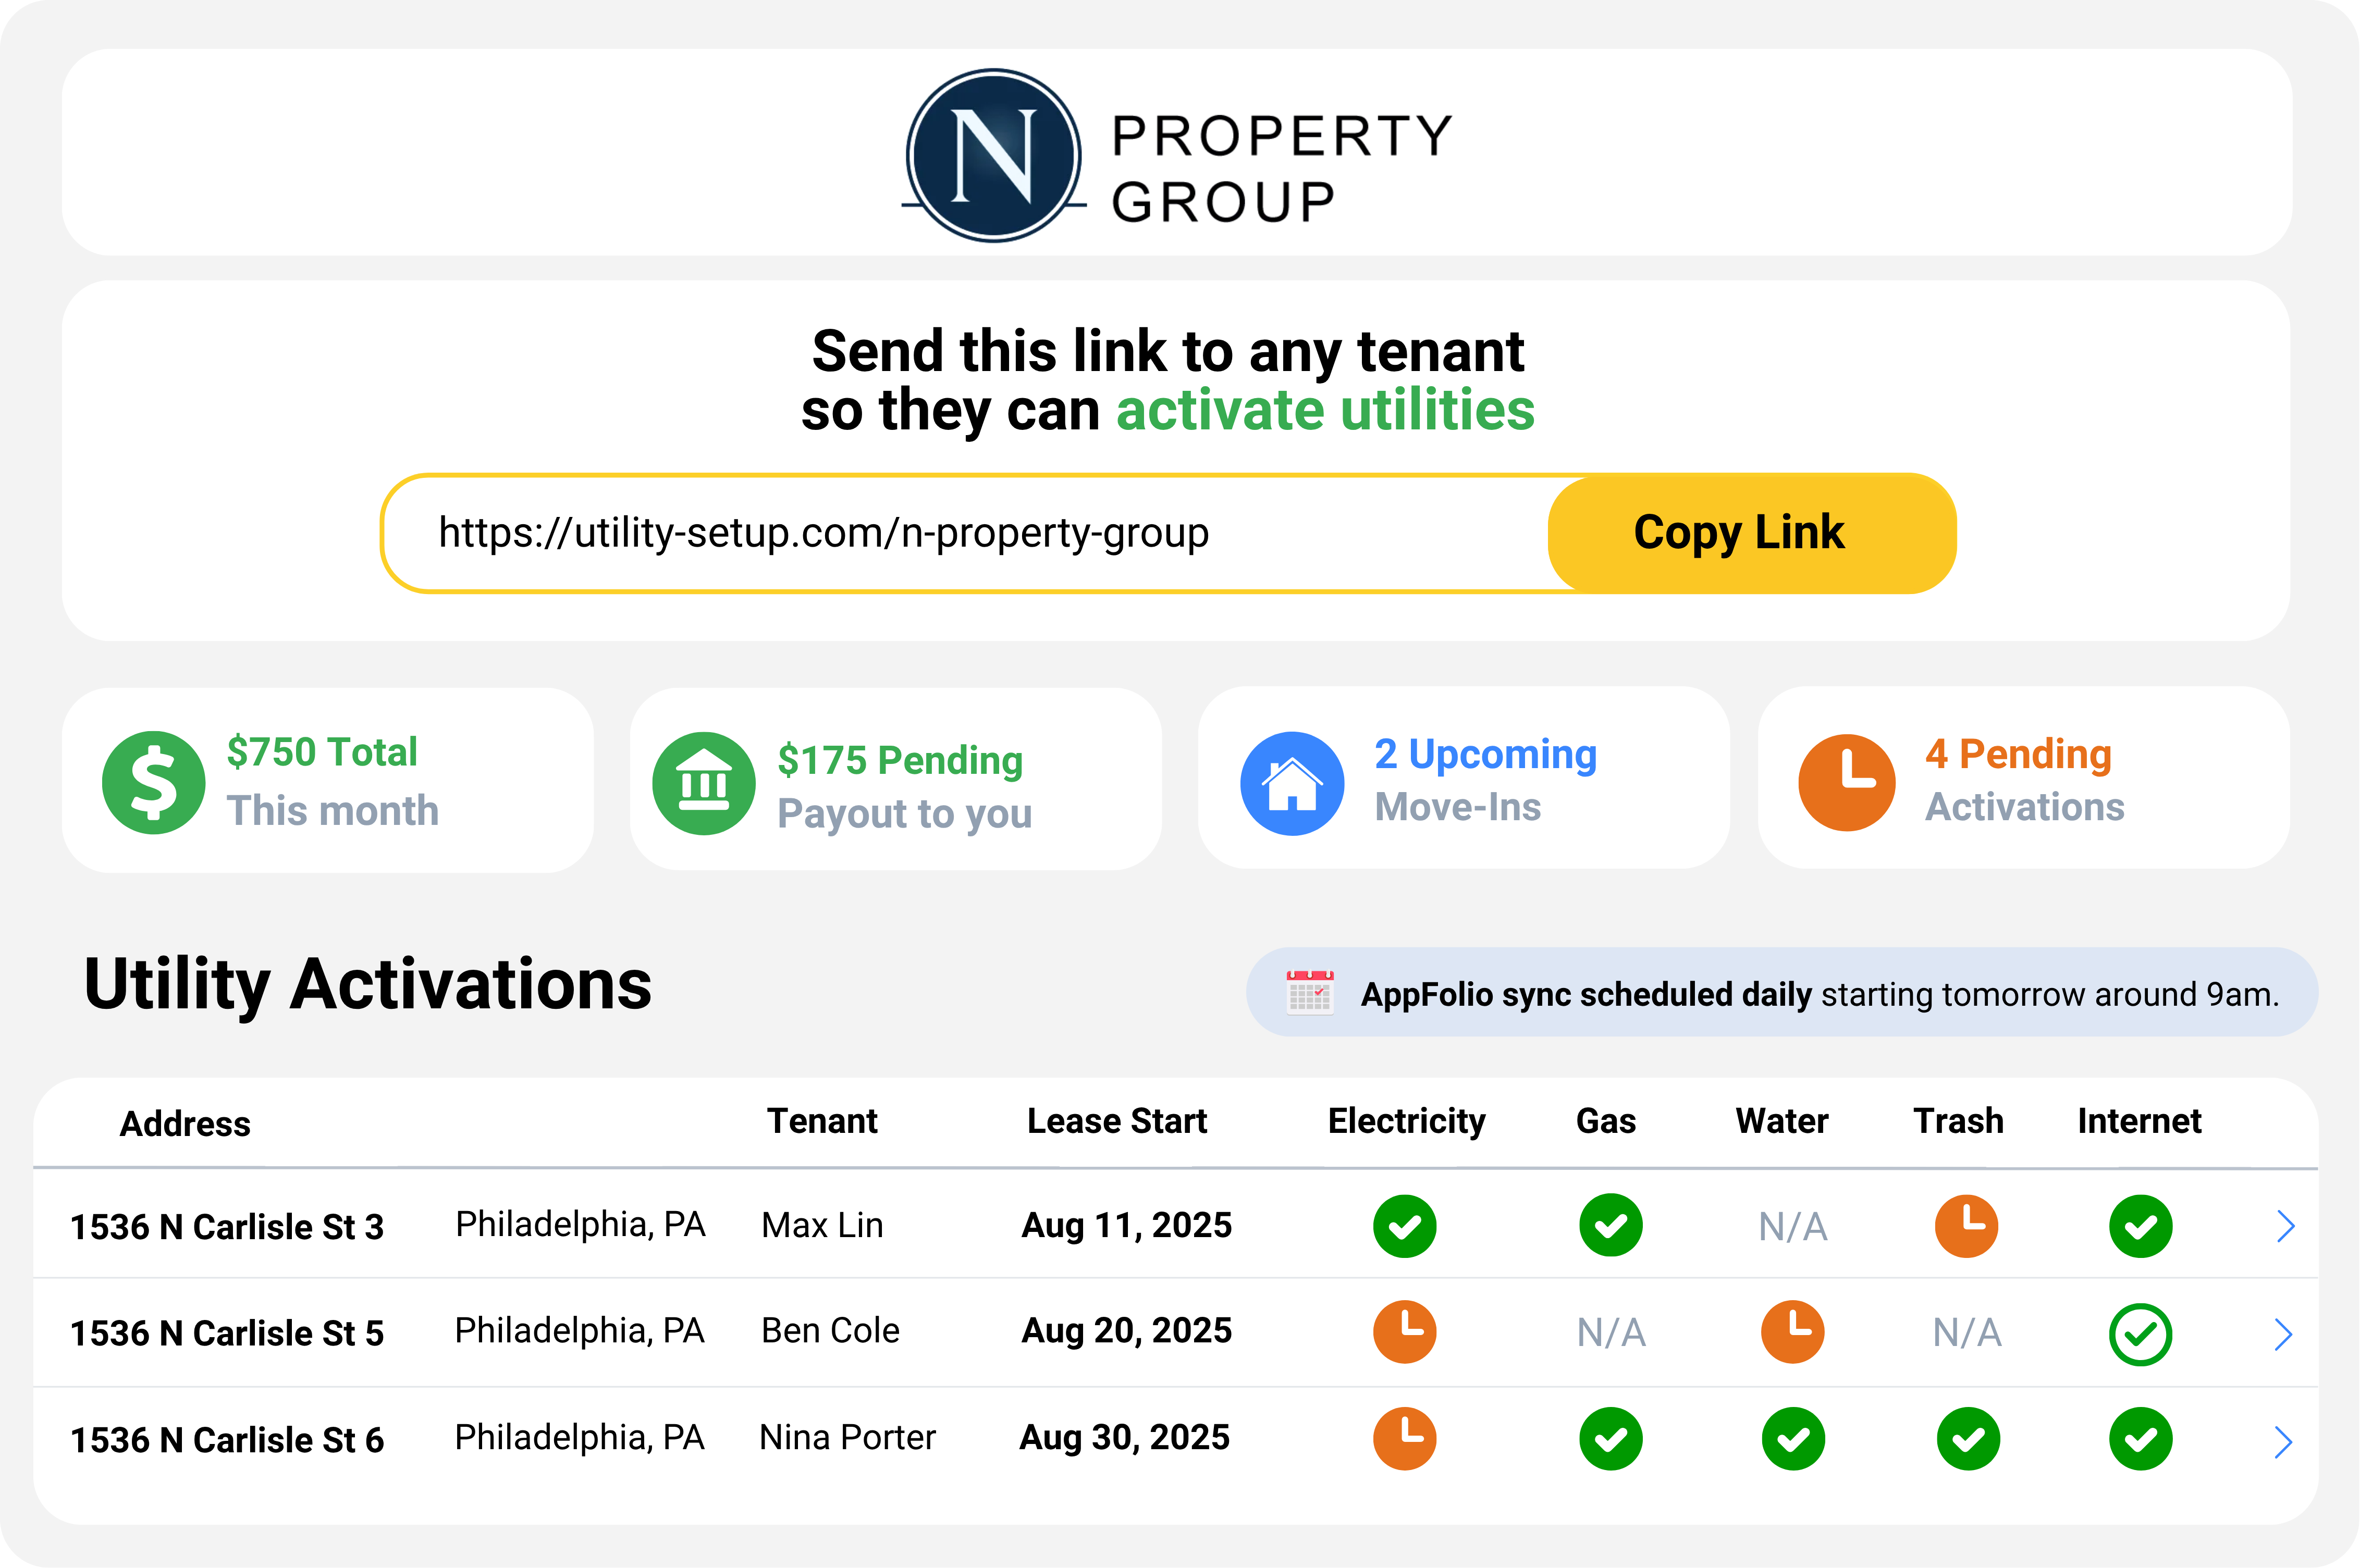Click Max Lin's pending trash clock icon
This screenshot has width=2360, height=1568.
[x=1966, y=1225]
